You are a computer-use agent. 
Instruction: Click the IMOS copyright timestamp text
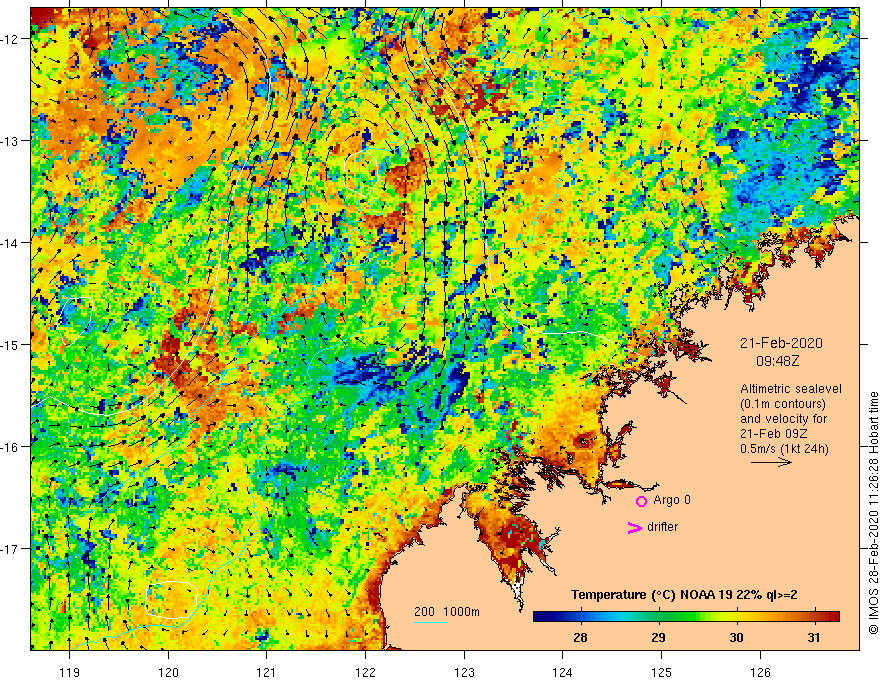[x=873, y=513]
